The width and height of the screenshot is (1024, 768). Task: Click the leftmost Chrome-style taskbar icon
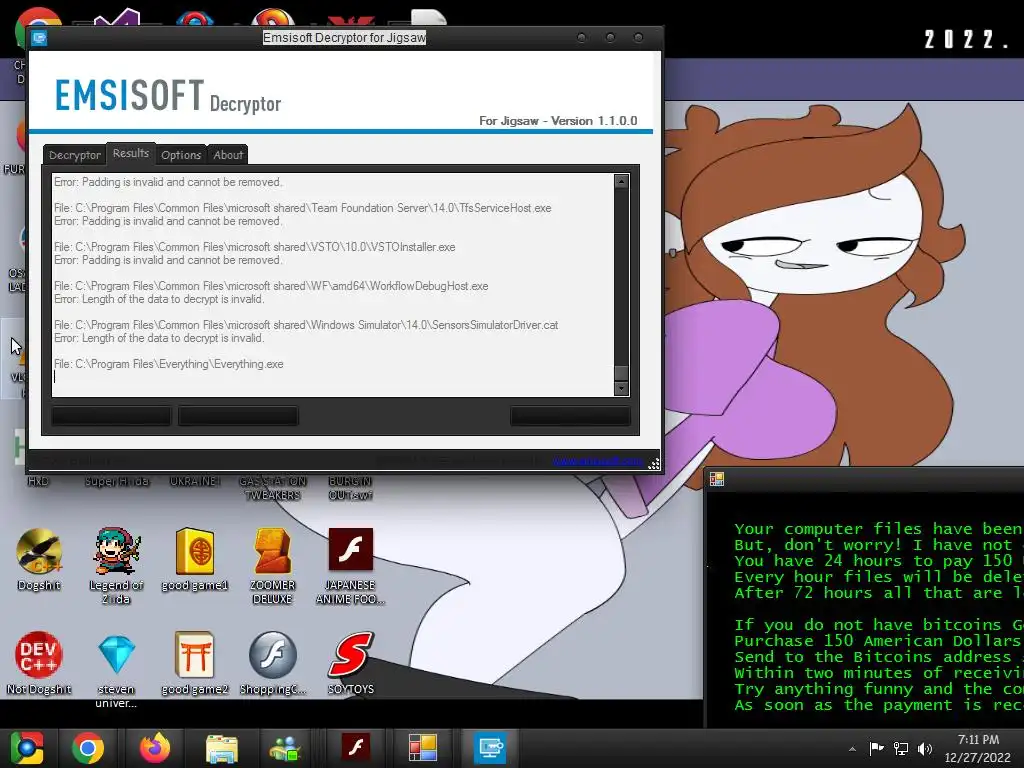click(27, 748)
